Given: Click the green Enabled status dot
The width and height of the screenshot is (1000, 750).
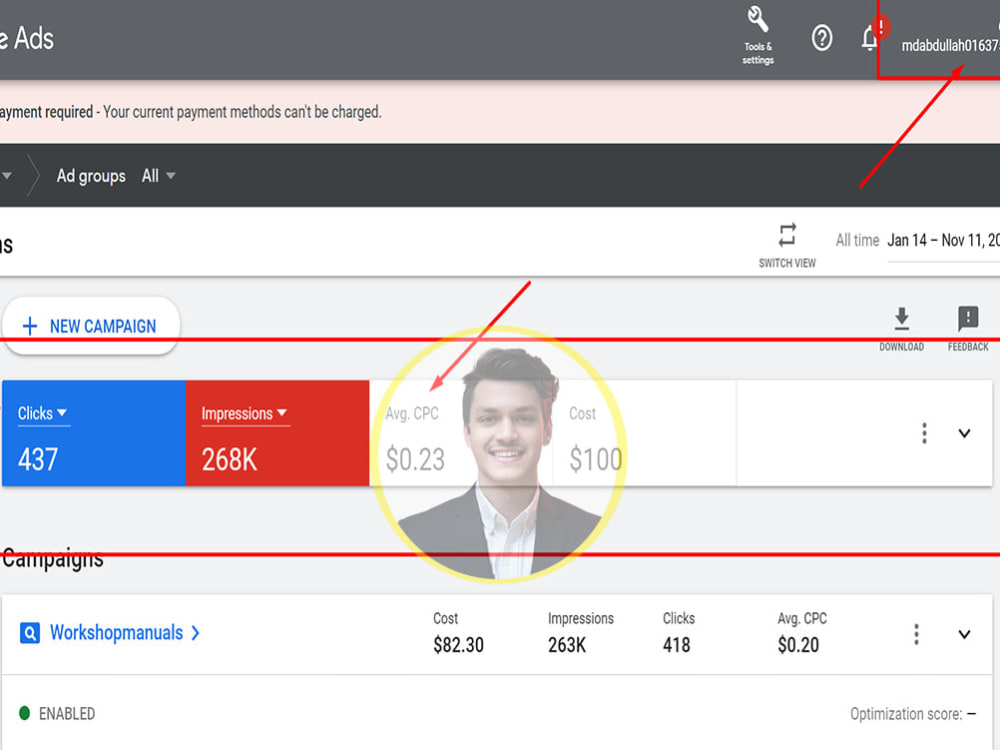Looking at the screenshot, I should pyautogui.click(x=25, y=713).
